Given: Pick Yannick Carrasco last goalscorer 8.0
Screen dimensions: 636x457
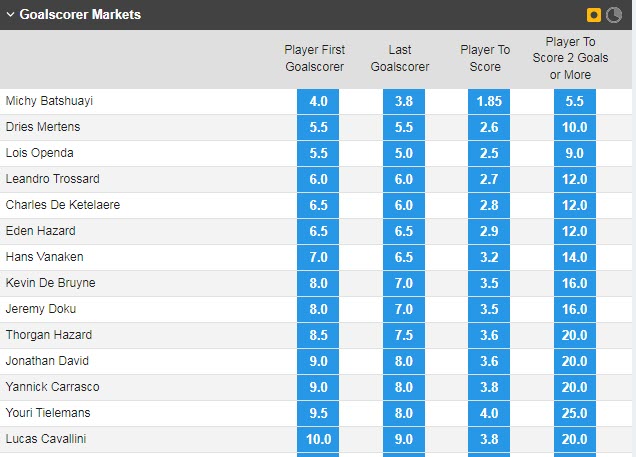Looking at the screenshot, I should coord(404,387).
